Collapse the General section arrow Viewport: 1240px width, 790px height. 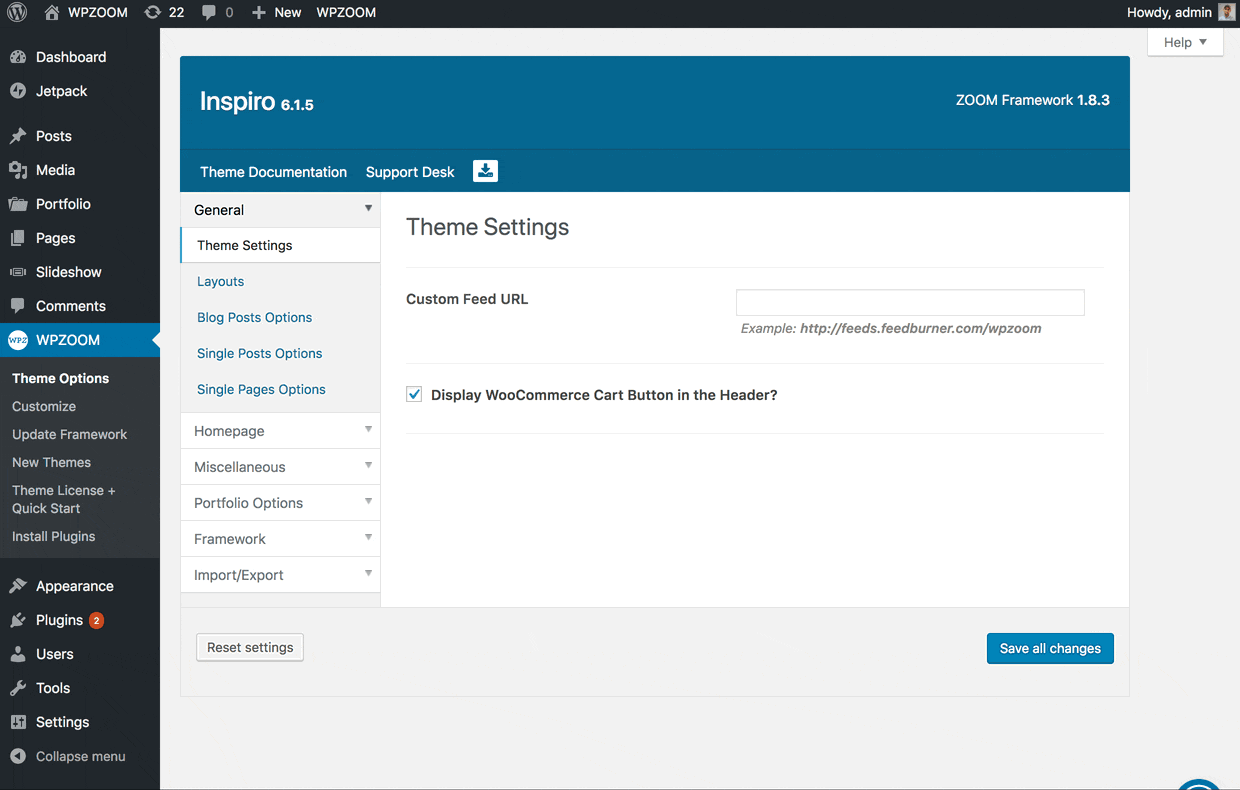pyautogui.click(x=368, y=209)
